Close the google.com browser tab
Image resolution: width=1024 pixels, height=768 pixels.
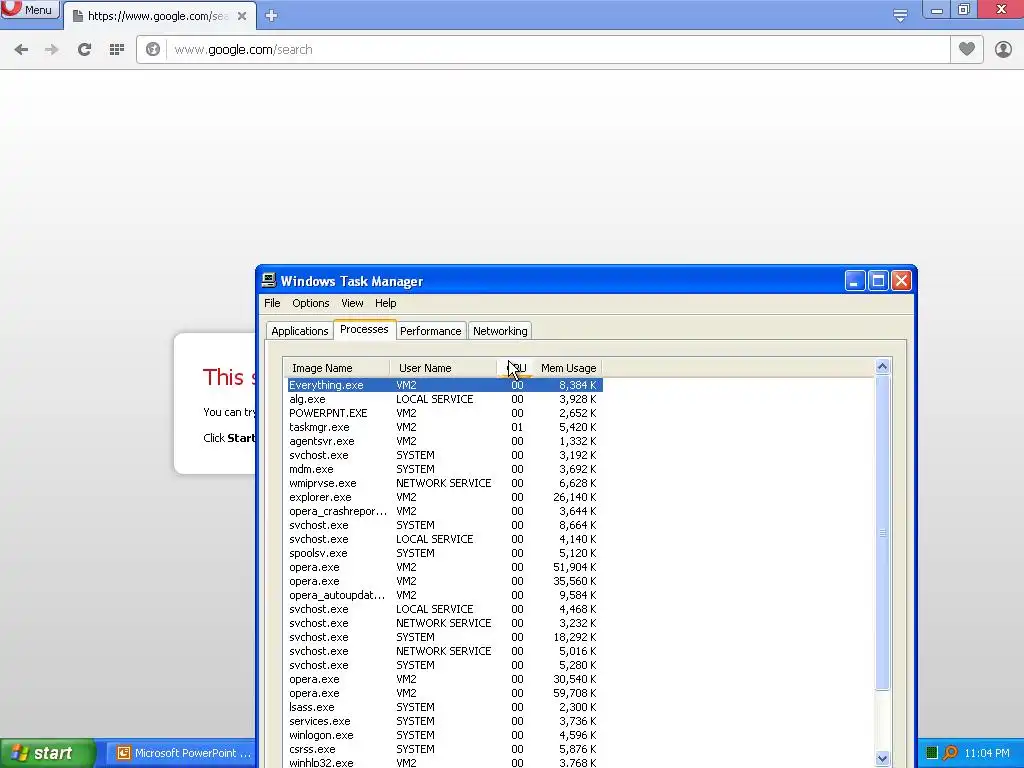[242, 16]
